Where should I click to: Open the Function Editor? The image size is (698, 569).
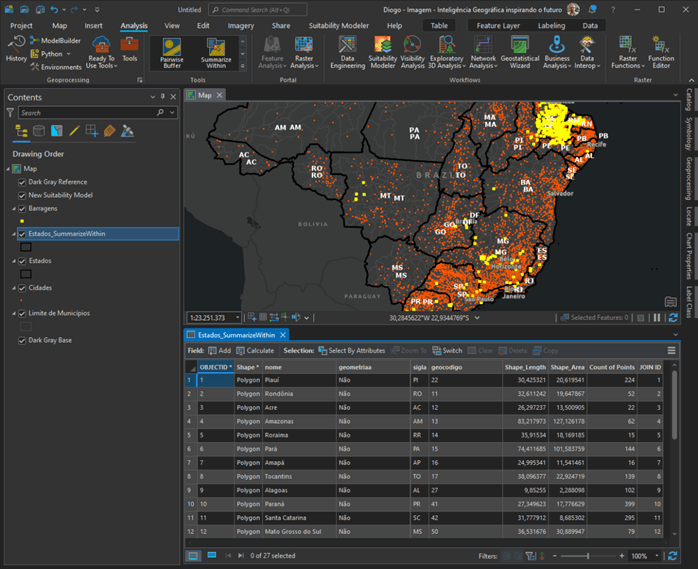[661, 53]
